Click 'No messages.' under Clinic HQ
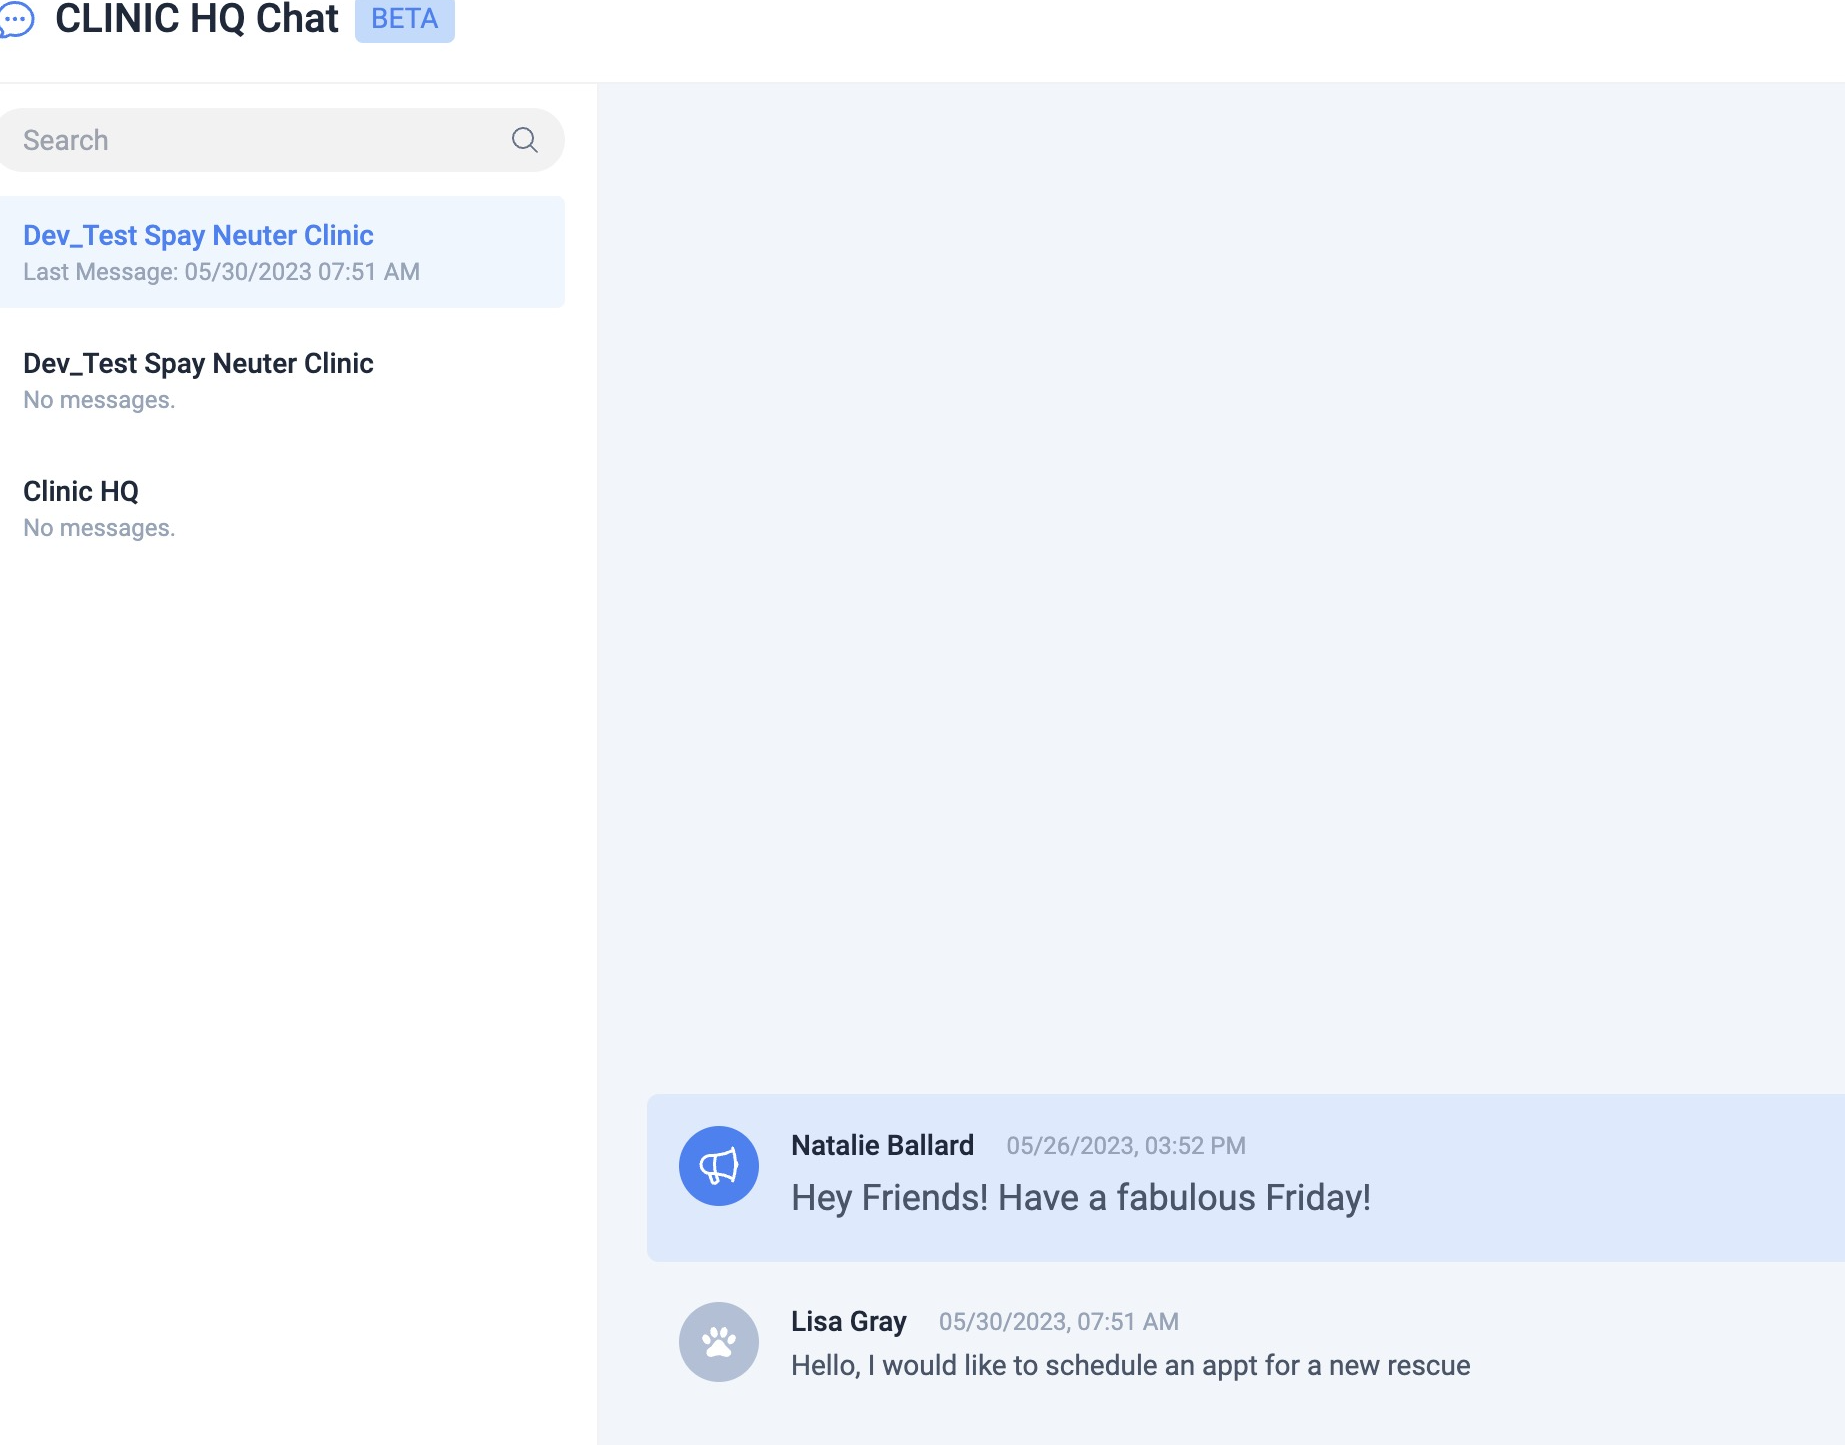 (99, 528)
